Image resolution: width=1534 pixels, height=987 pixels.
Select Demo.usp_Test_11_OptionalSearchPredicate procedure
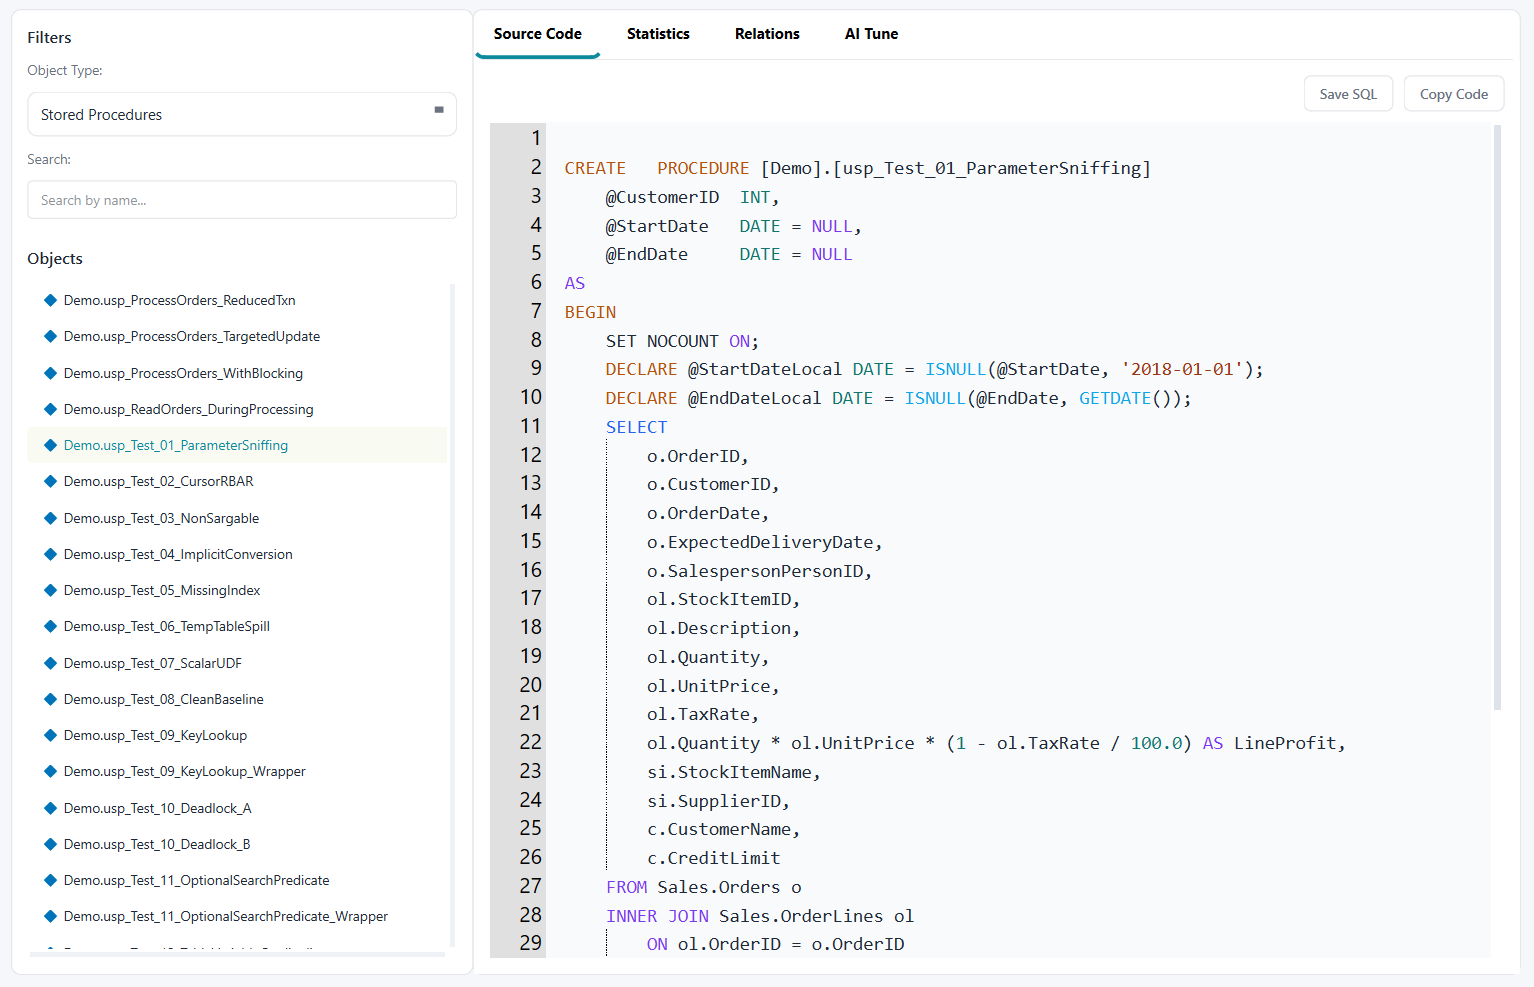click(x=237, y=880)
